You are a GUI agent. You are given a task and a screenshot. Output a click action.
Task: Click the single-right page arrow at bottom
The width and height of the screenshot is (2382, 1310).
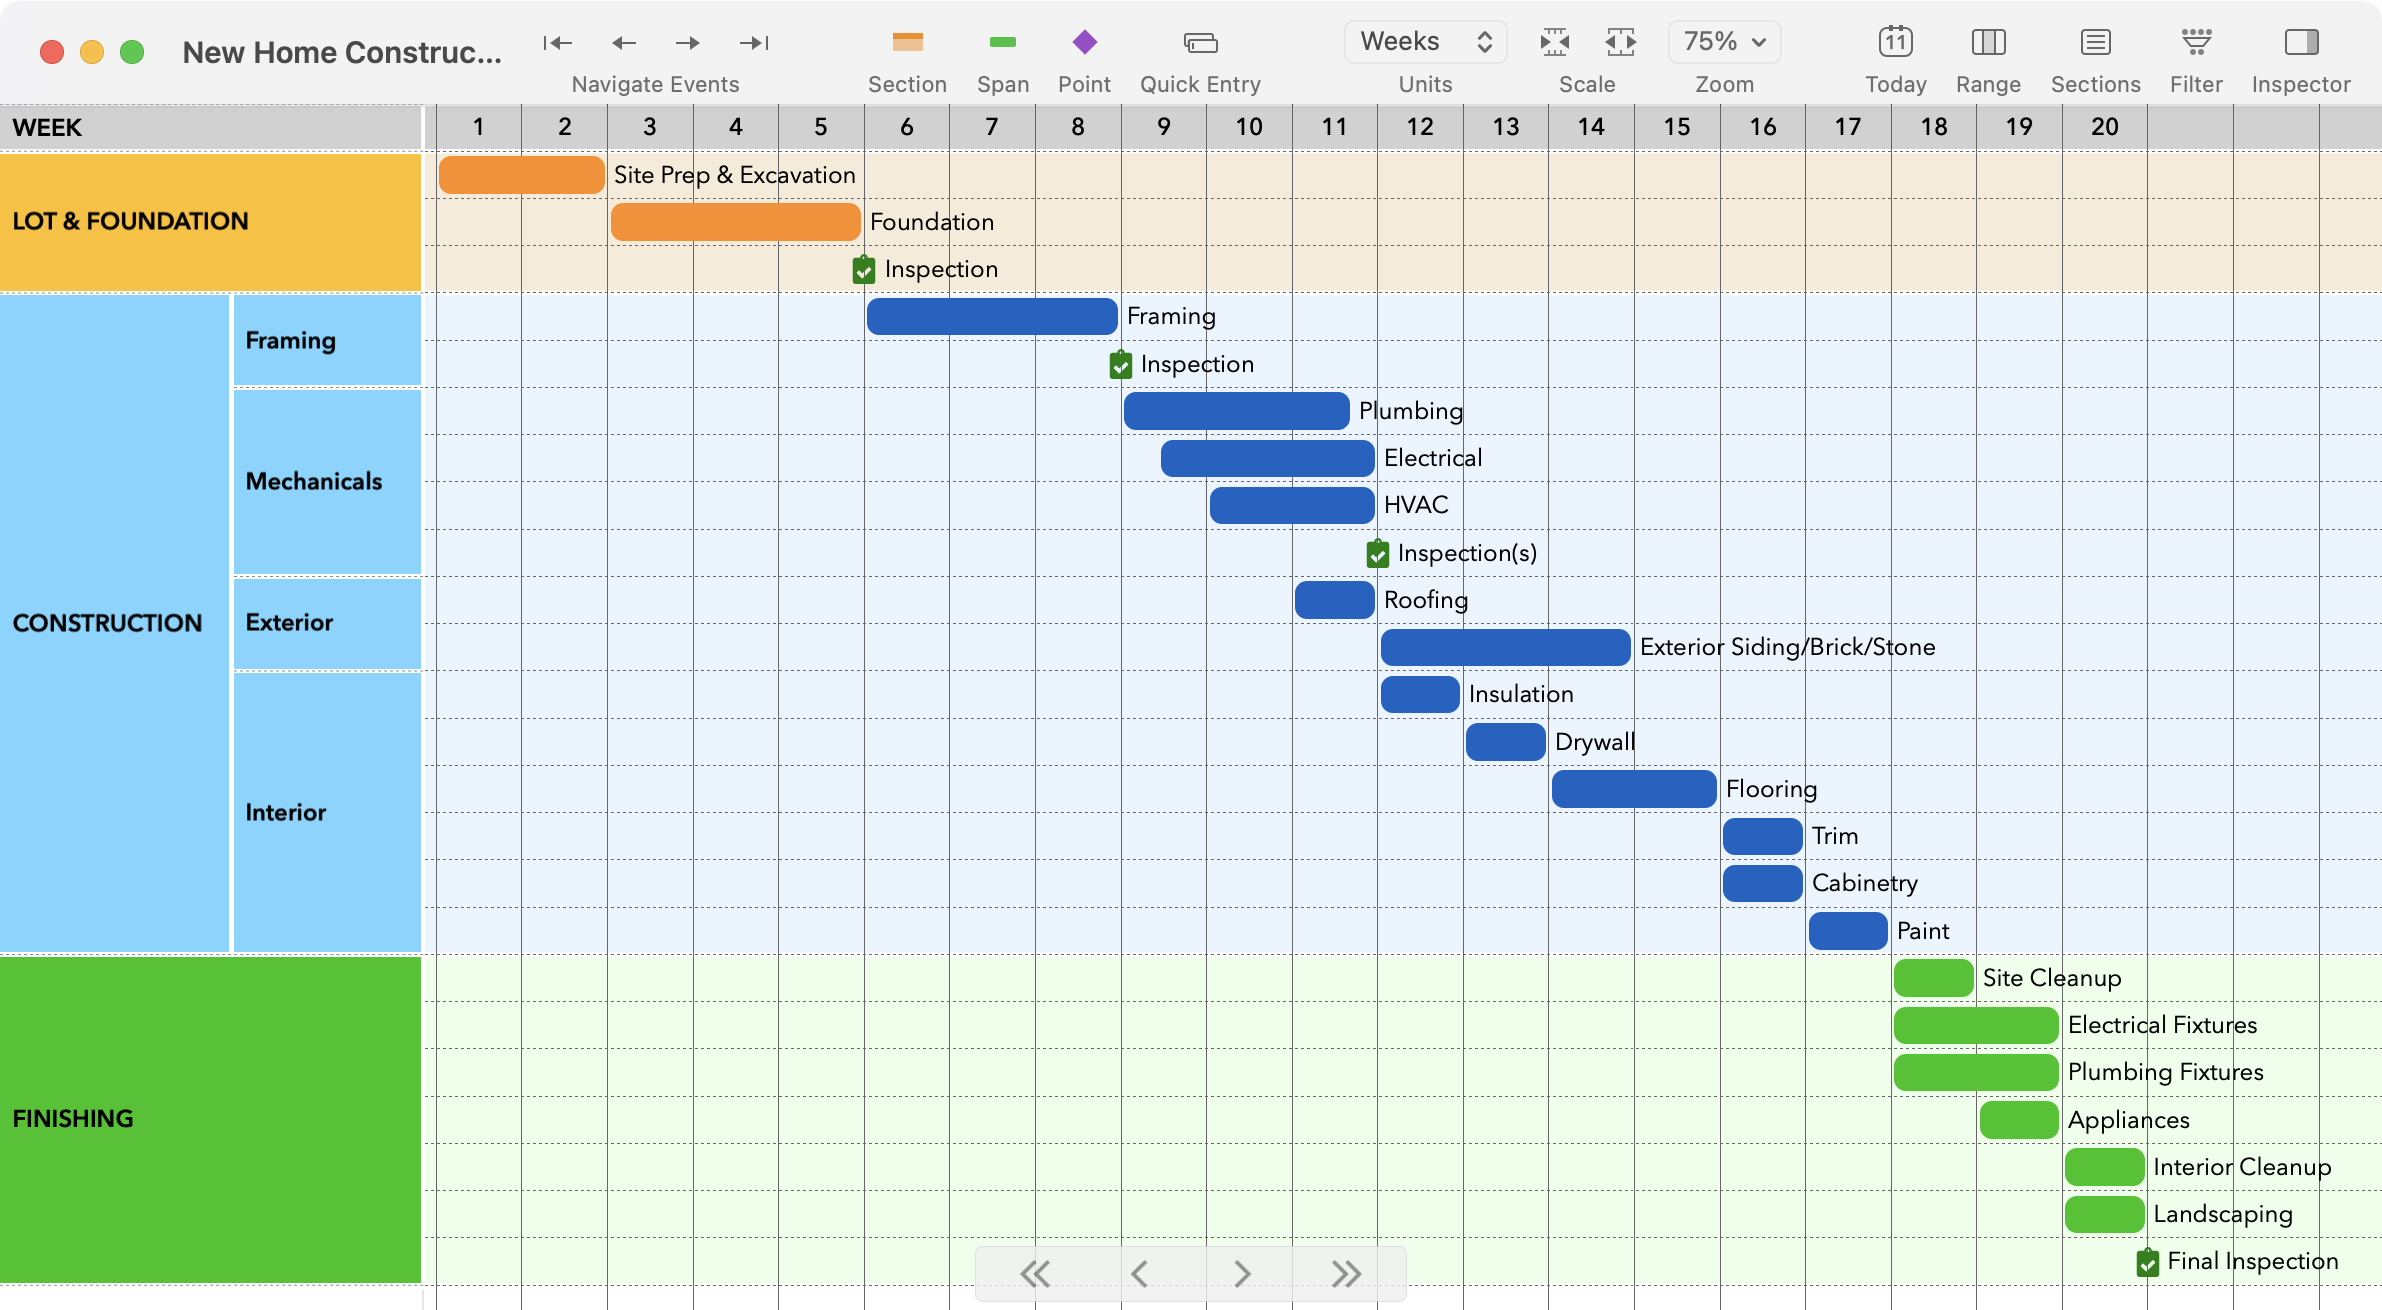tap(1242, 1273)
